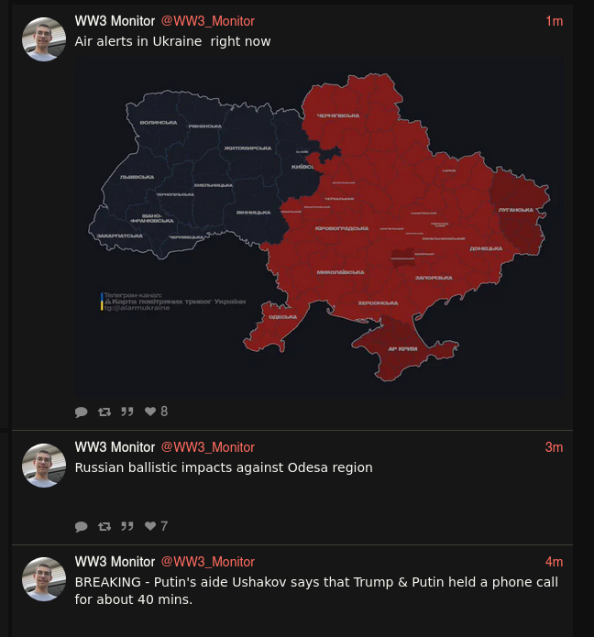This screenshot has width=594, height=637.
Task: Open the 1m timestamp link
Action: [x=554, y=21]
